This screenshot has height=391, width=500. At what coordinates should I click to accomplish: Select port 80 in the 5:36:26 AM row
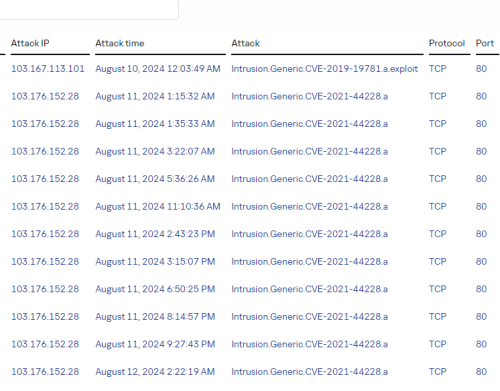coord(481,179)
